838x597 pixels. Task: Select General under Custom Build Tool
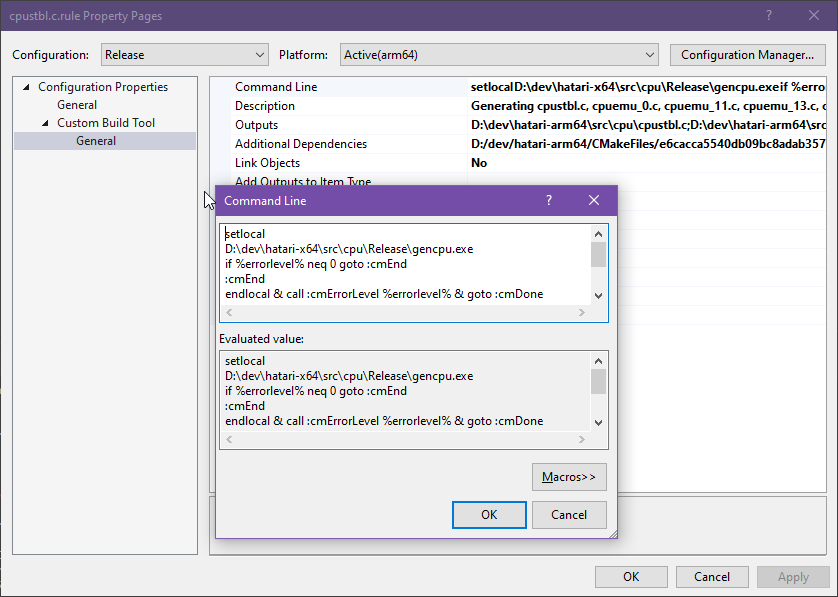[96, 141]
